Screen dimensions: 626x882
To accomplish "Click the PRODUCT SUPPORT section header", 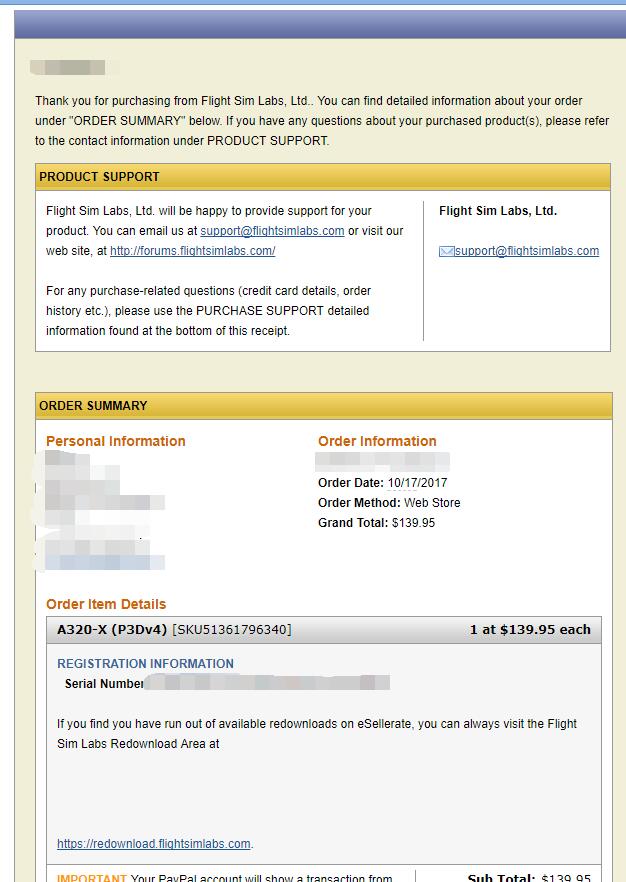I will [x=99, y=177].
